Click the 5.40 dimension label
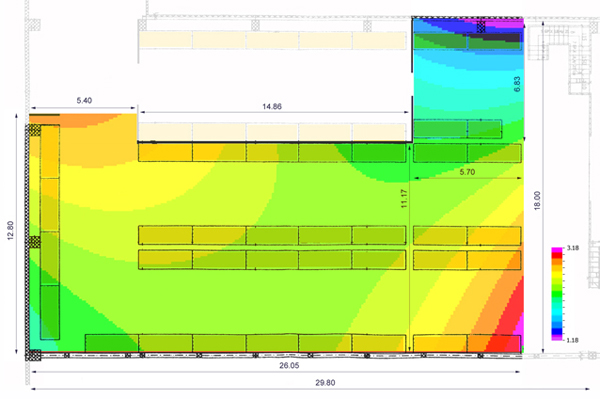600x399 pixels. click(x=84, y=101)
